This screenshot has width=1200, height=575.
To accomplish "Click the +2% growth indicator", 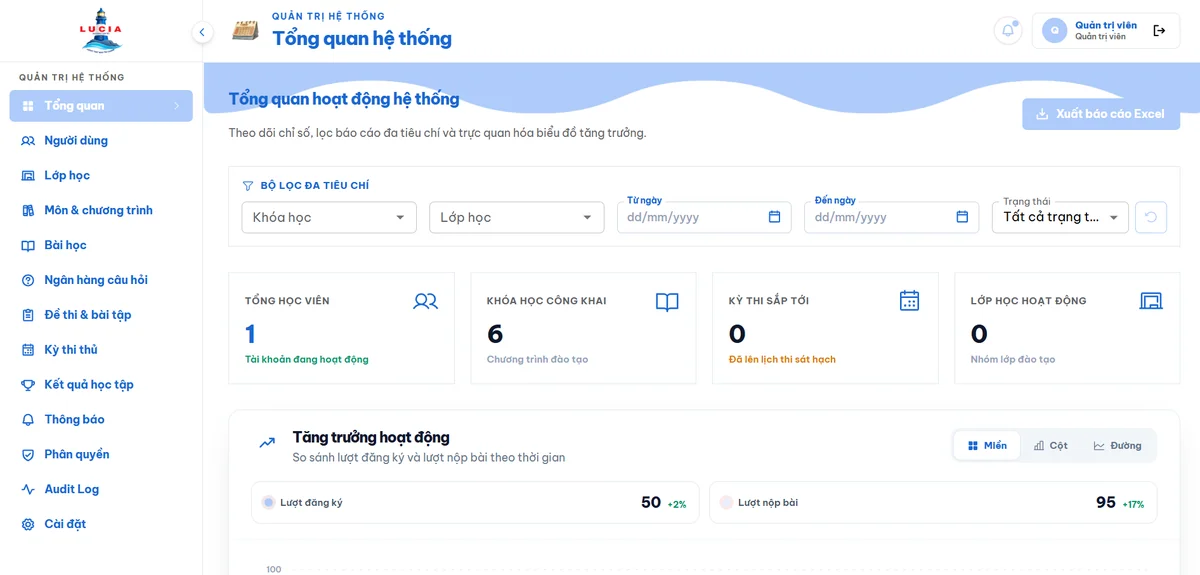I will pyautogui.click(x=677, y=505).
